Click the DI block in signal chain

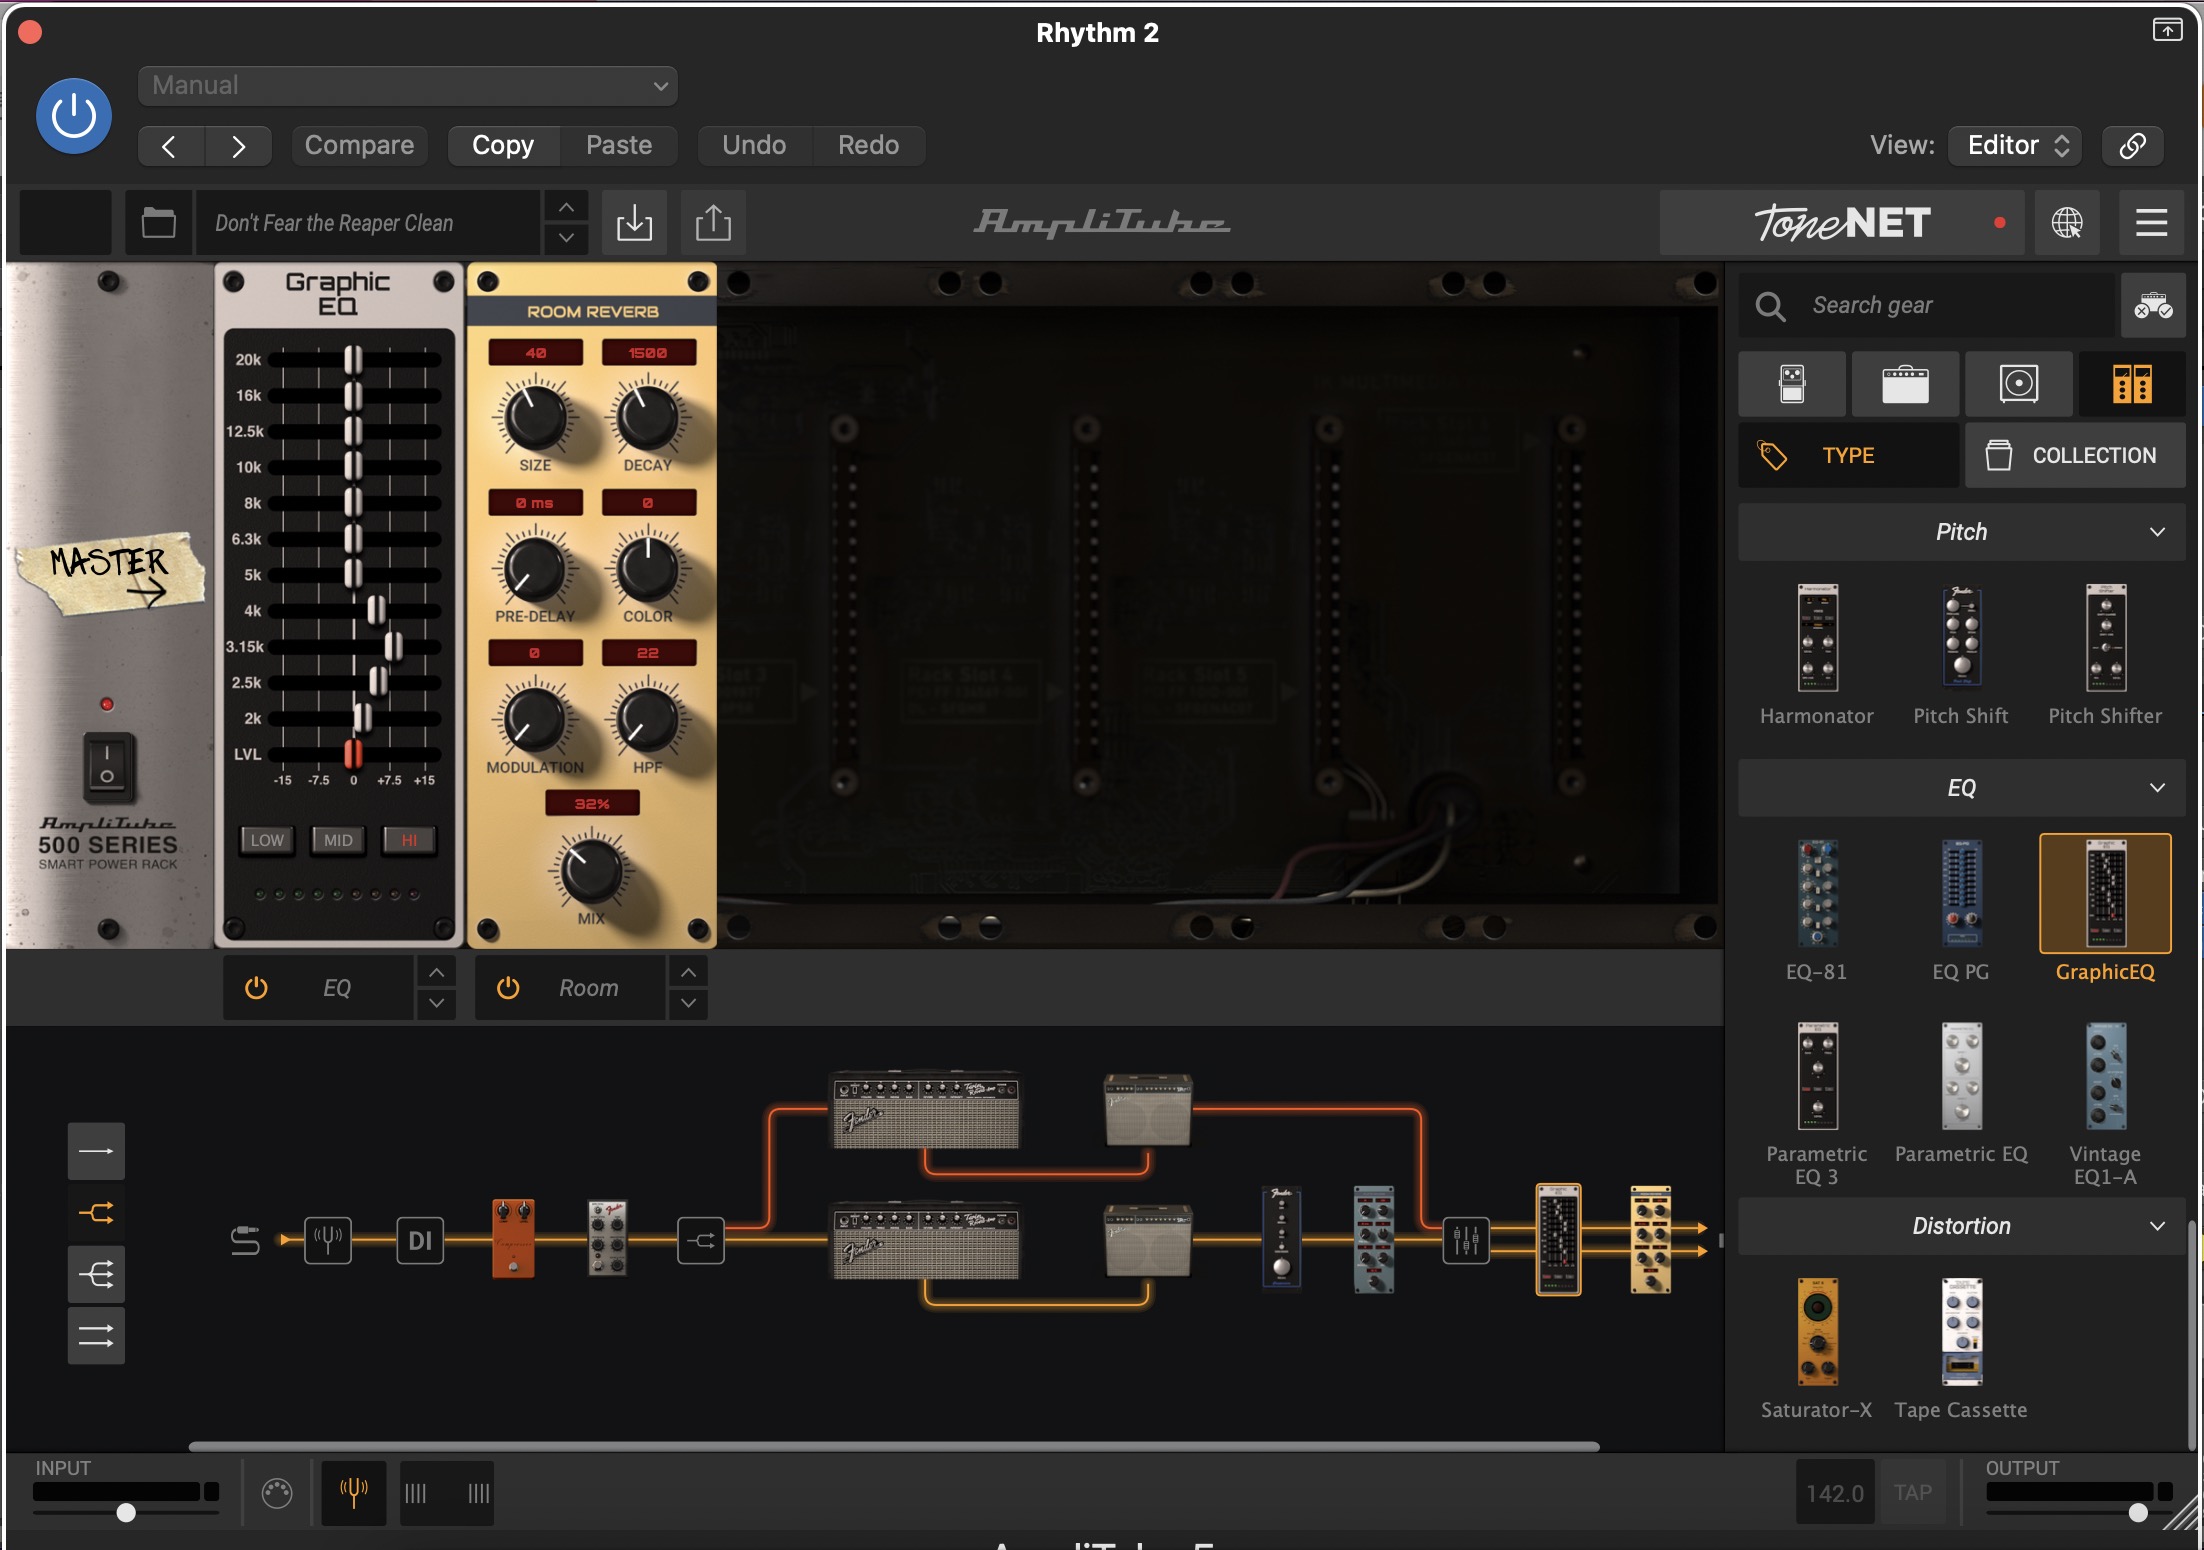[420, 1240]
